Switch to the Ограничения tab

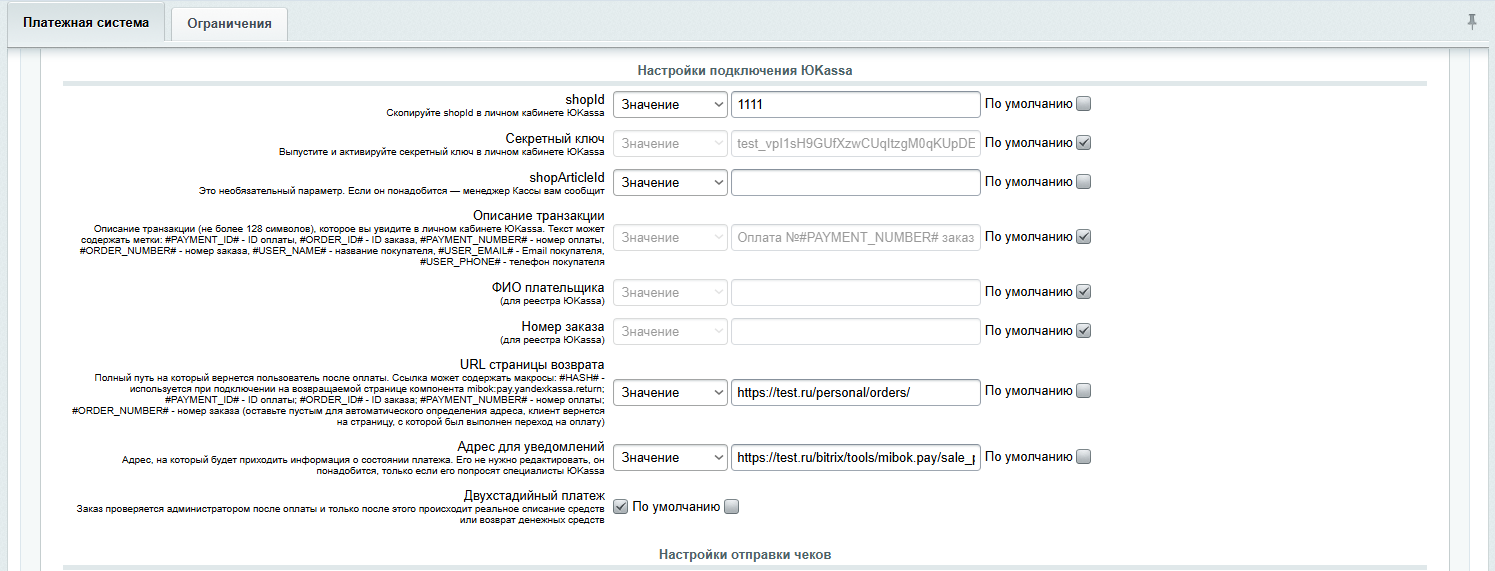[229, 24]
